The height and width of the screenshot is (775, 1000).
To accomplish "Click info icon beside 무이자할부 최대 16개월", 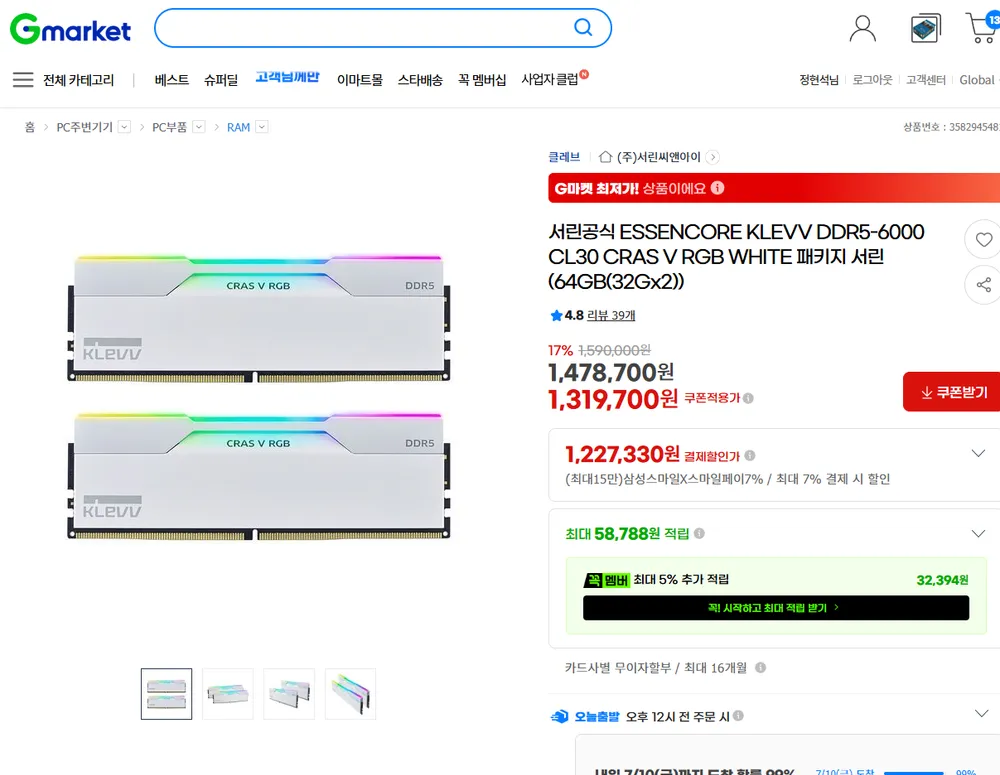I will pos(760,667).
